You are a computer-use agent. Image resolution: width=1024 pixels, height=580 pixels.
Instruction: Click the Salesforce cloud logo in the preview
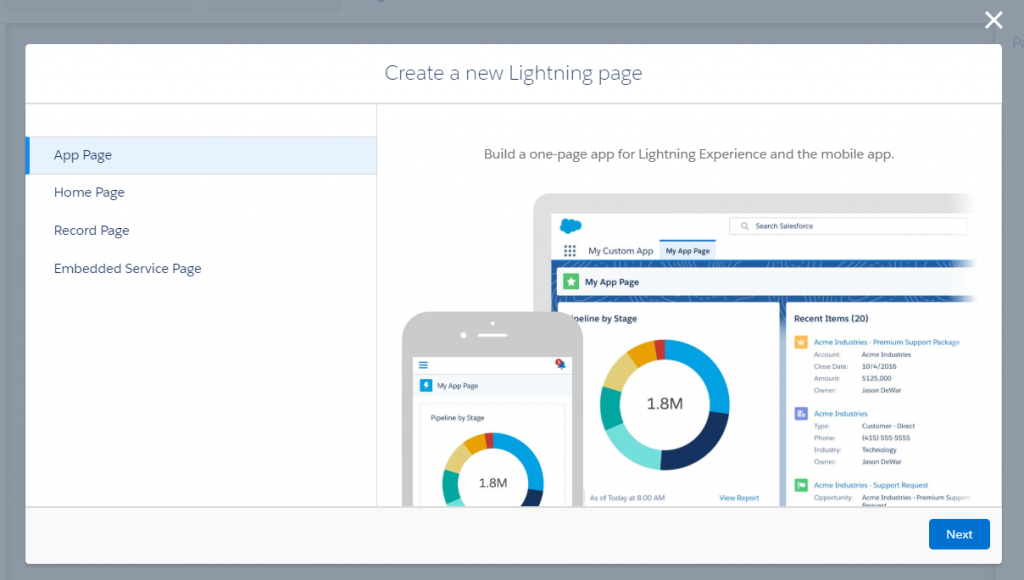click(569, 224)
